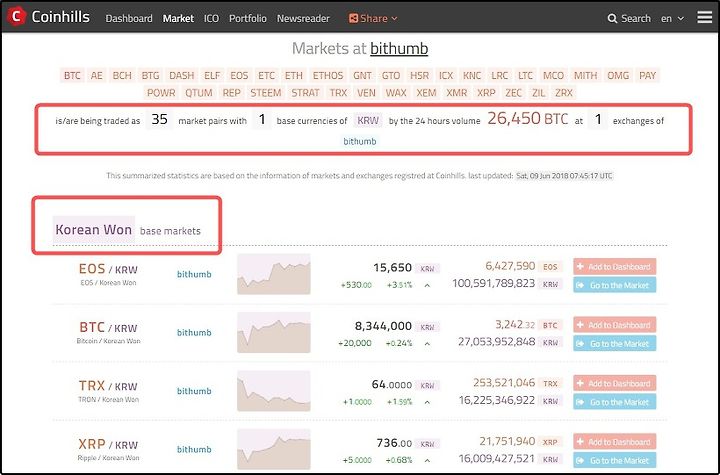Screen dimensions: 720x475
Task: Open the Portfolio nav item
Action: [248, 18]
